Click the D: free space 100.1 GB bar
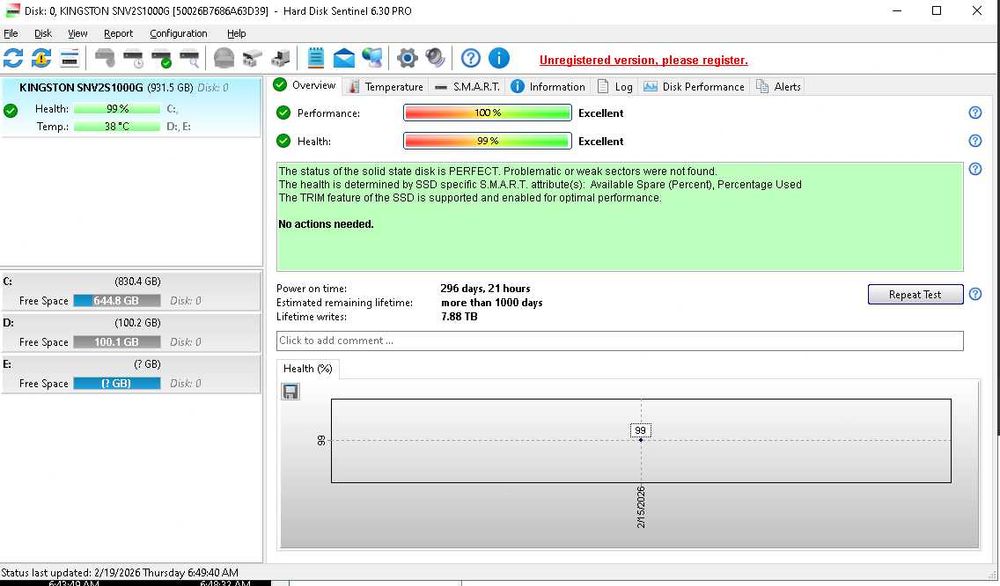Screen dimensions: 1000x586 117,342
